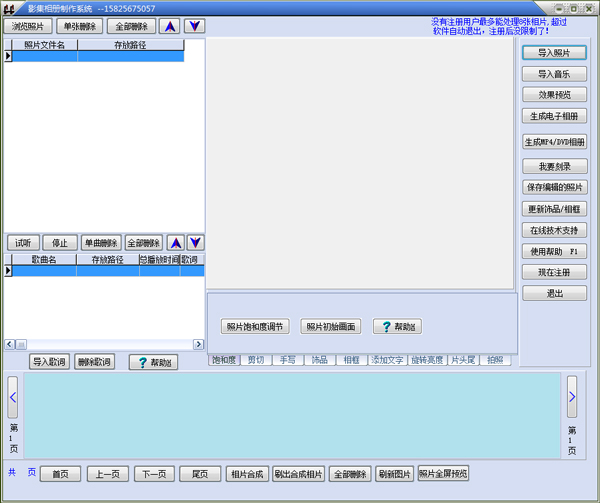This screenshot has width=600, height=503.
Task: Click 导入音乐 button
Action: 554,74
